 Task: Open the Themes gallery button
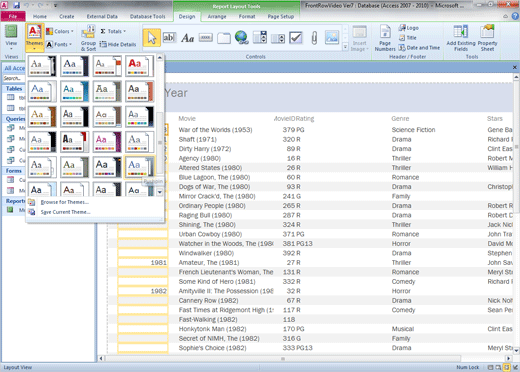34,37
